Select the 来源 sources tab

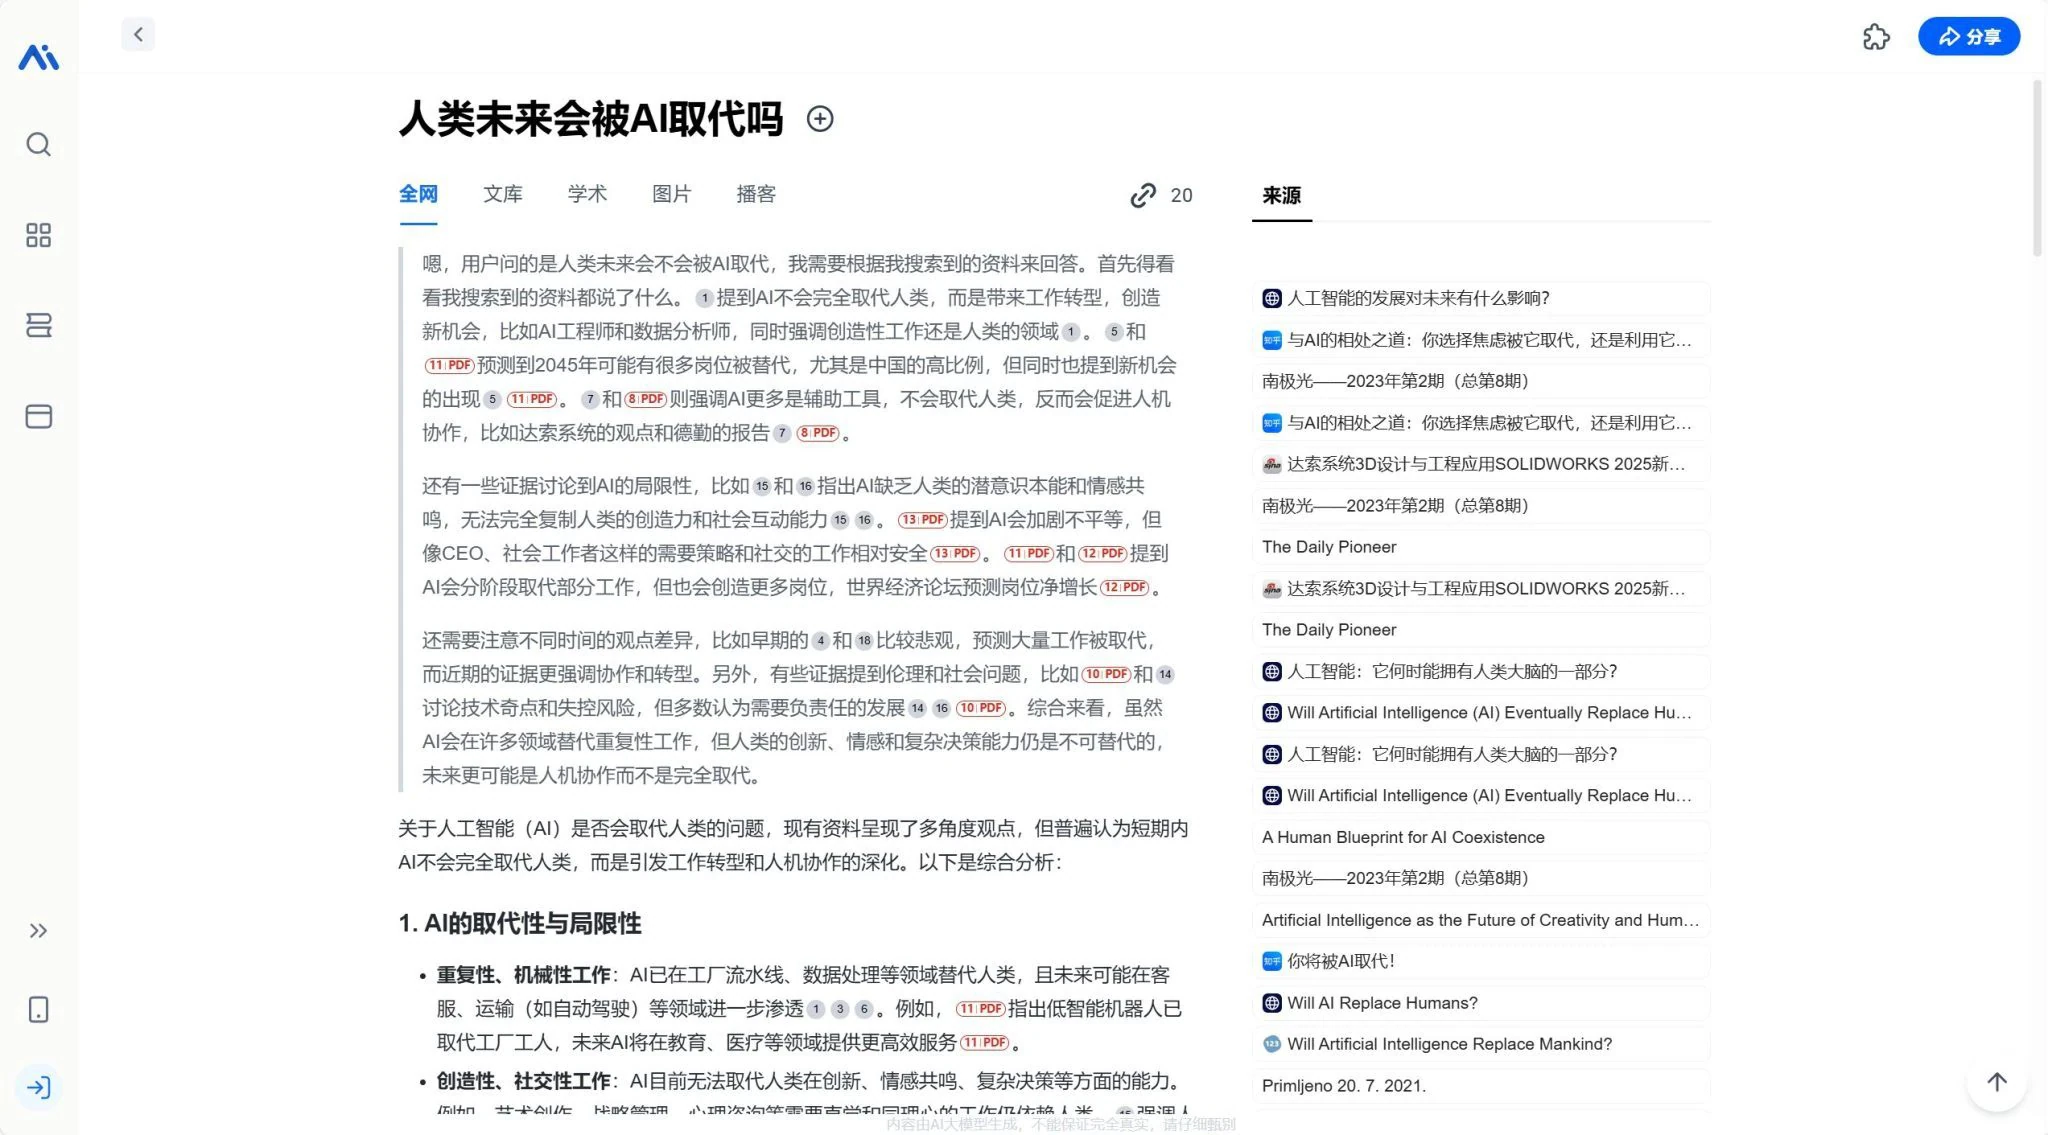[1281, 196]
